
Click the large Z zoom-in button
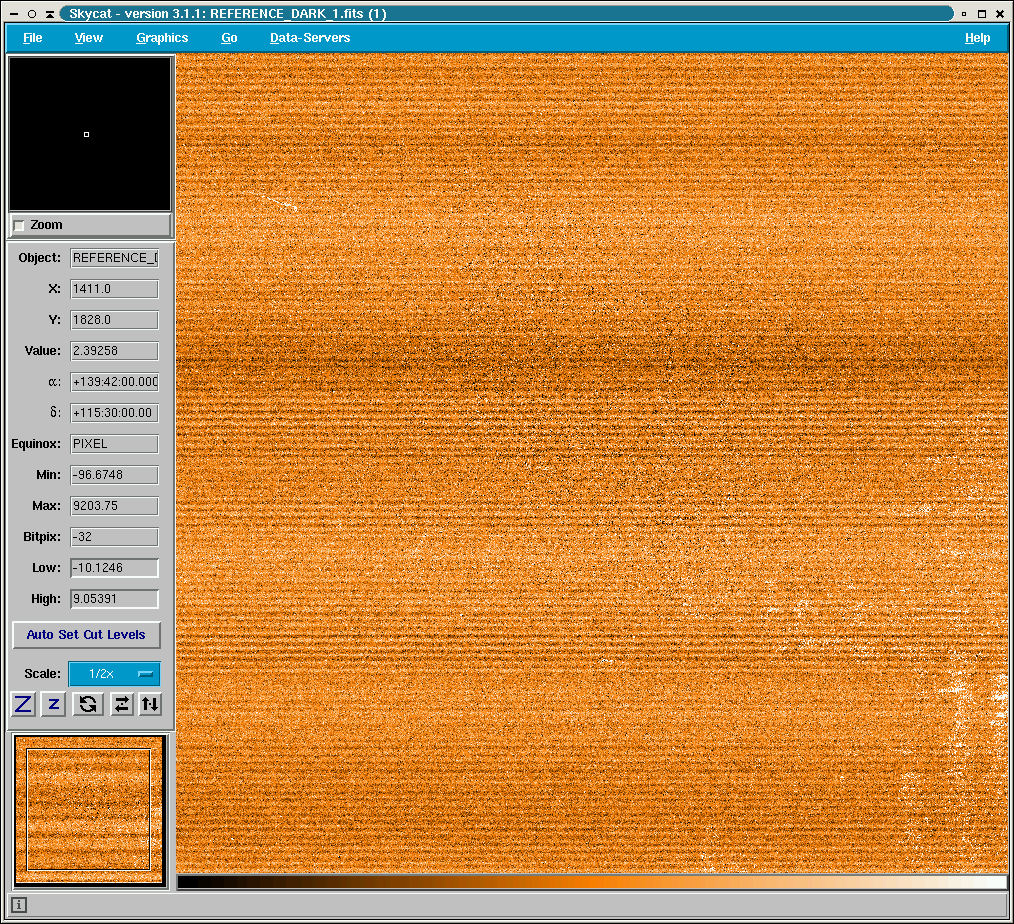click(23, 704)
